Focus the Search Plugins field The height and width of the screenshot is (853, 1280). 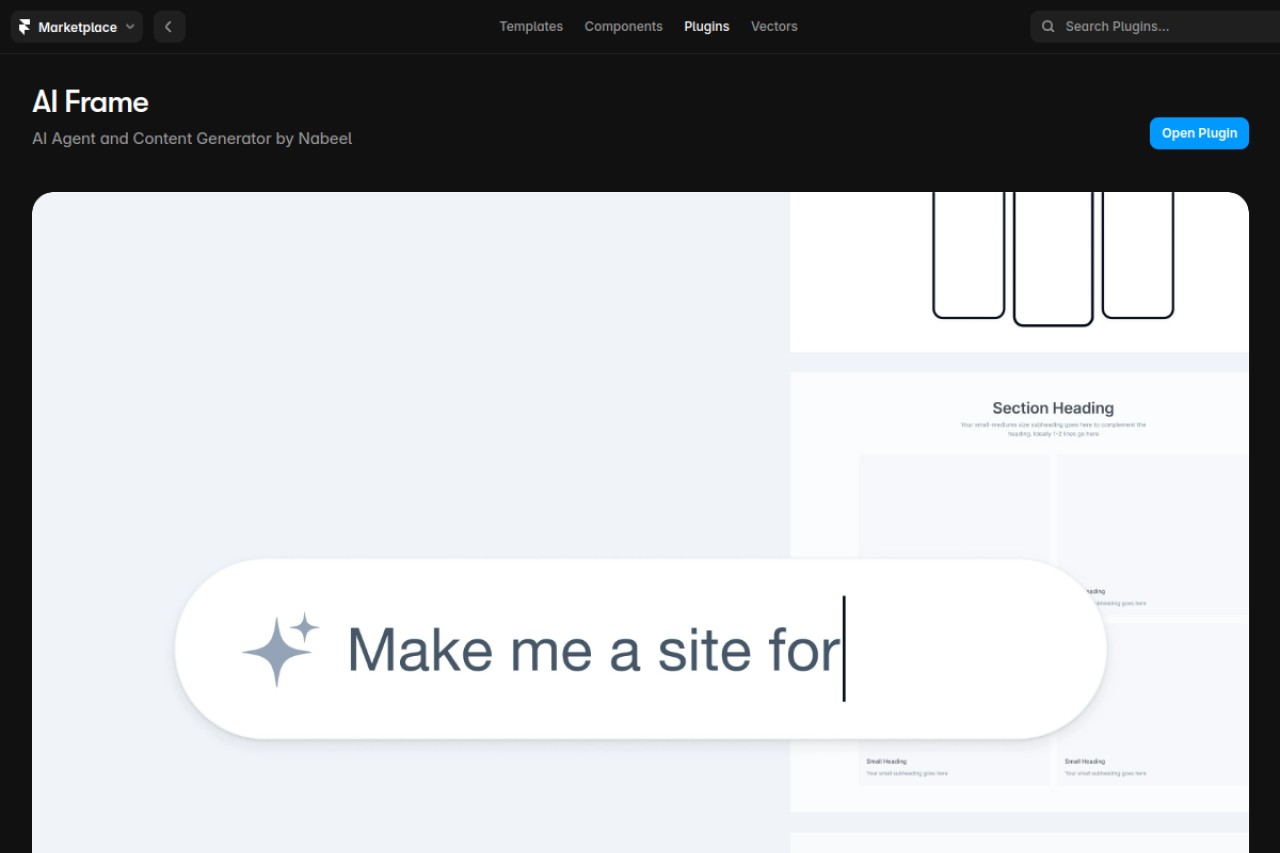click(1155, 27)
